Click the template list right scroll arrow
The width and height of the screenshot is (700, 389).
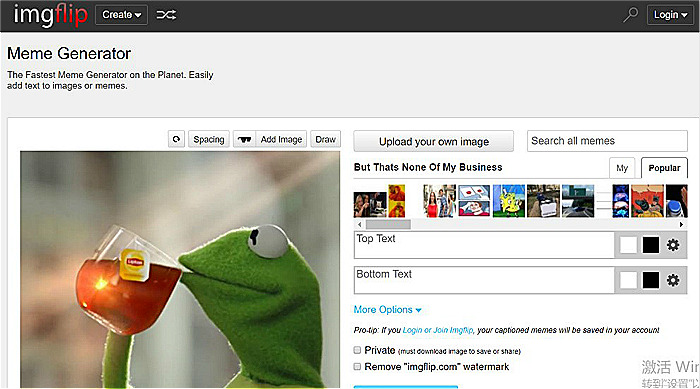click(681, 224)
